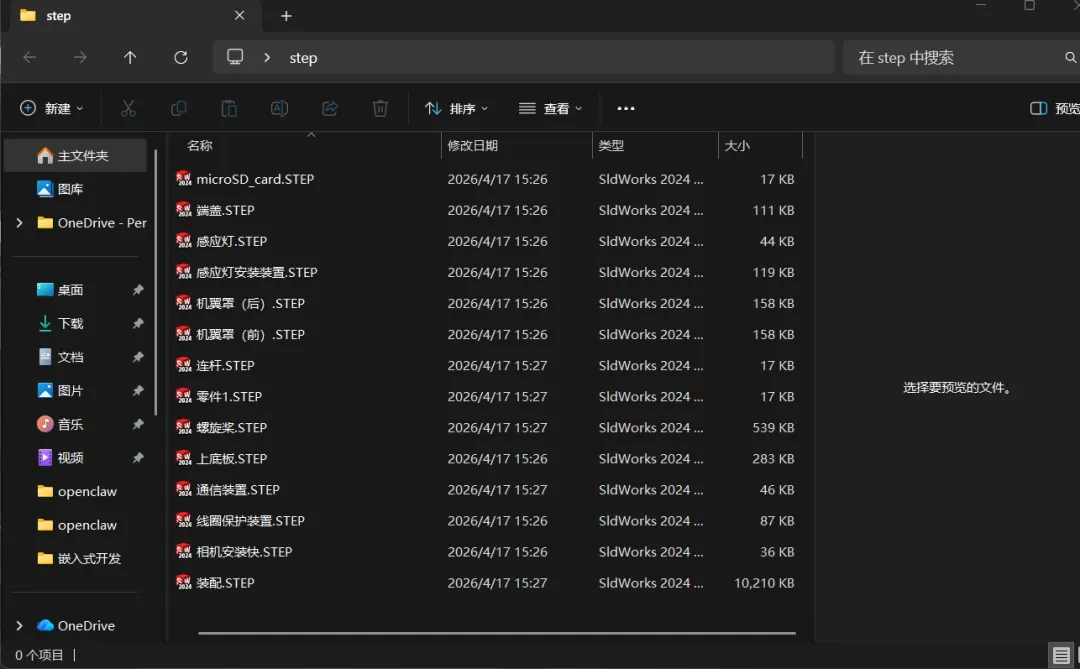Expand the address bar chevron before step

pos(267,57)
